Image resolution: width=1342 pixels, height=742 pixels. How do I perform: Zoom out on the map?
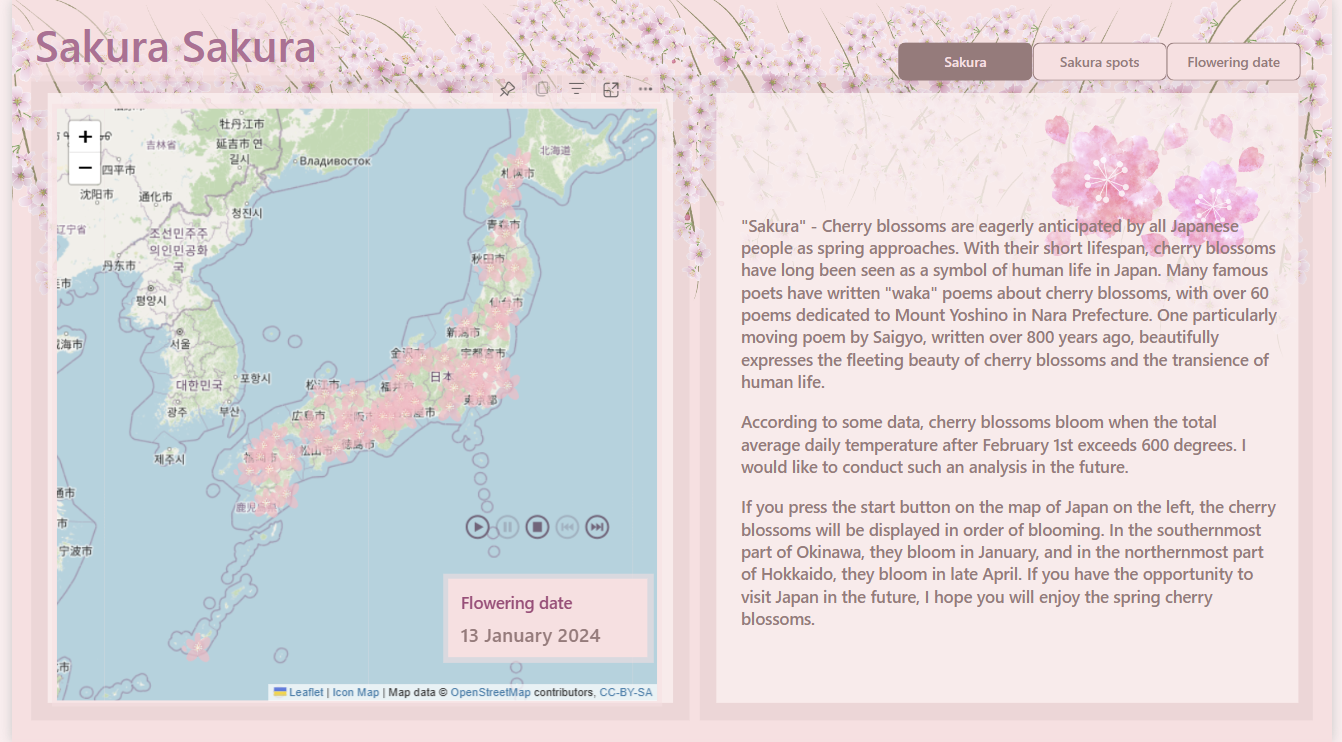pyautogui.click(x=85, y=167)
